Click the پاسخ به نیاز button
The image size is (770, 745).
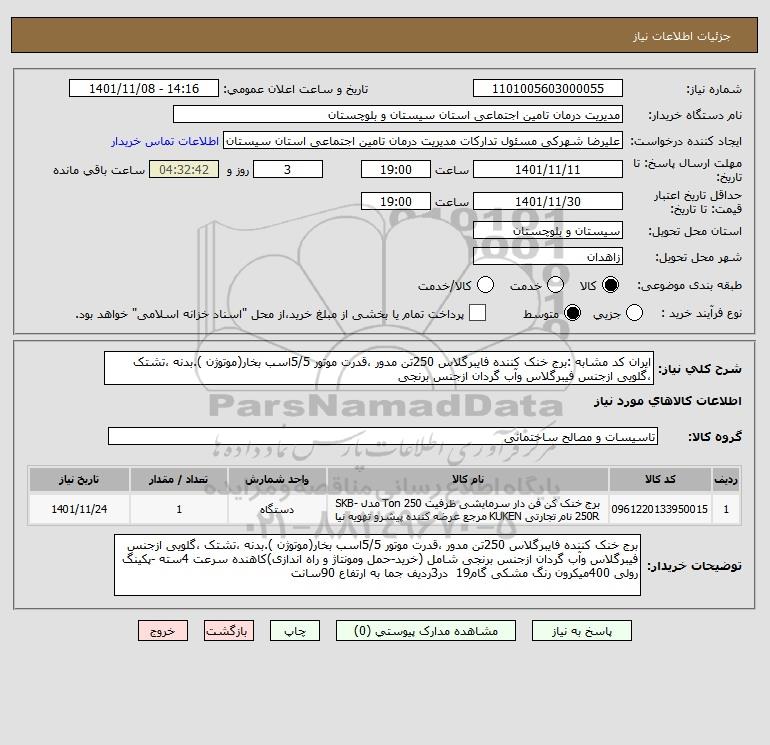point(582,631)
